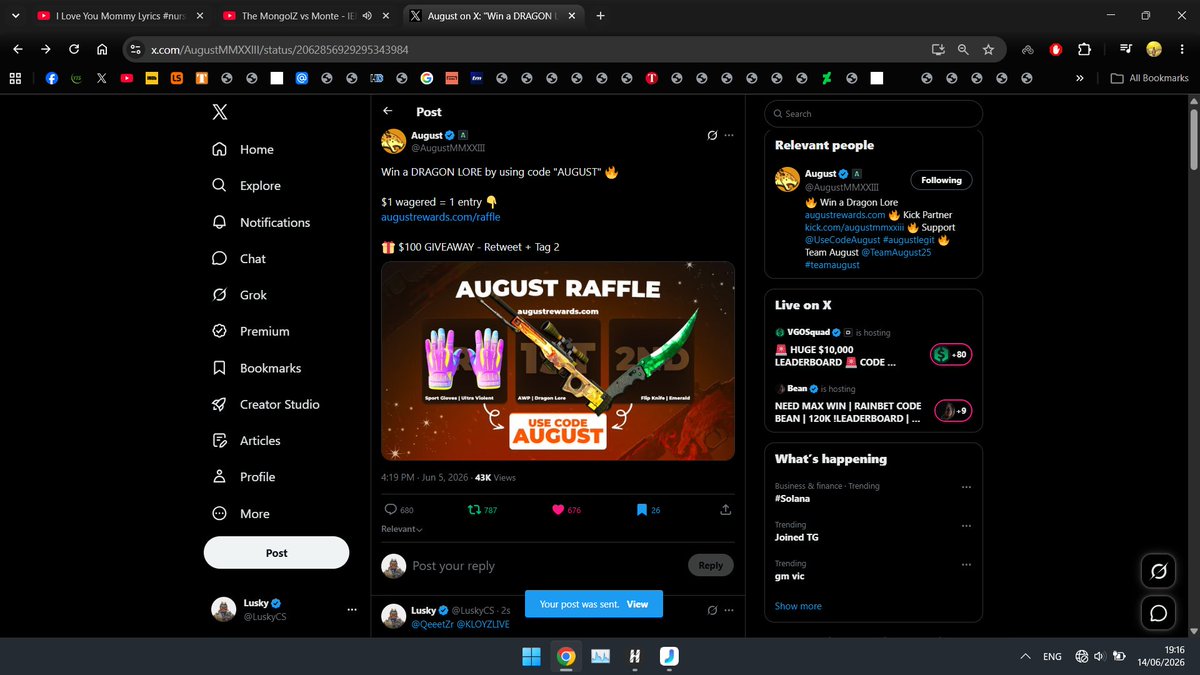Switch to The MongolZ vs Monte tab
Image resolution: width=1200 pixels, height=675 pixels.
(x=306, y=16)
